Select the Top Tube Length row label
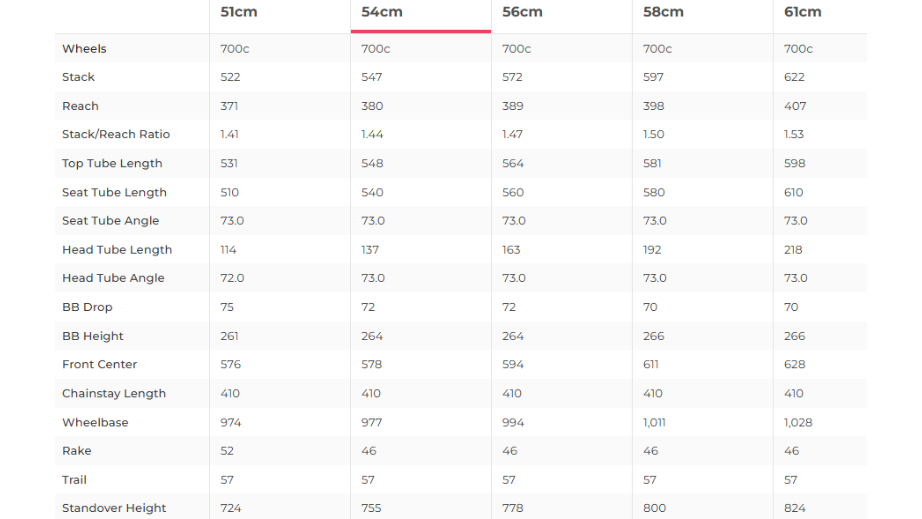922x519 pixels. [112, 163]
